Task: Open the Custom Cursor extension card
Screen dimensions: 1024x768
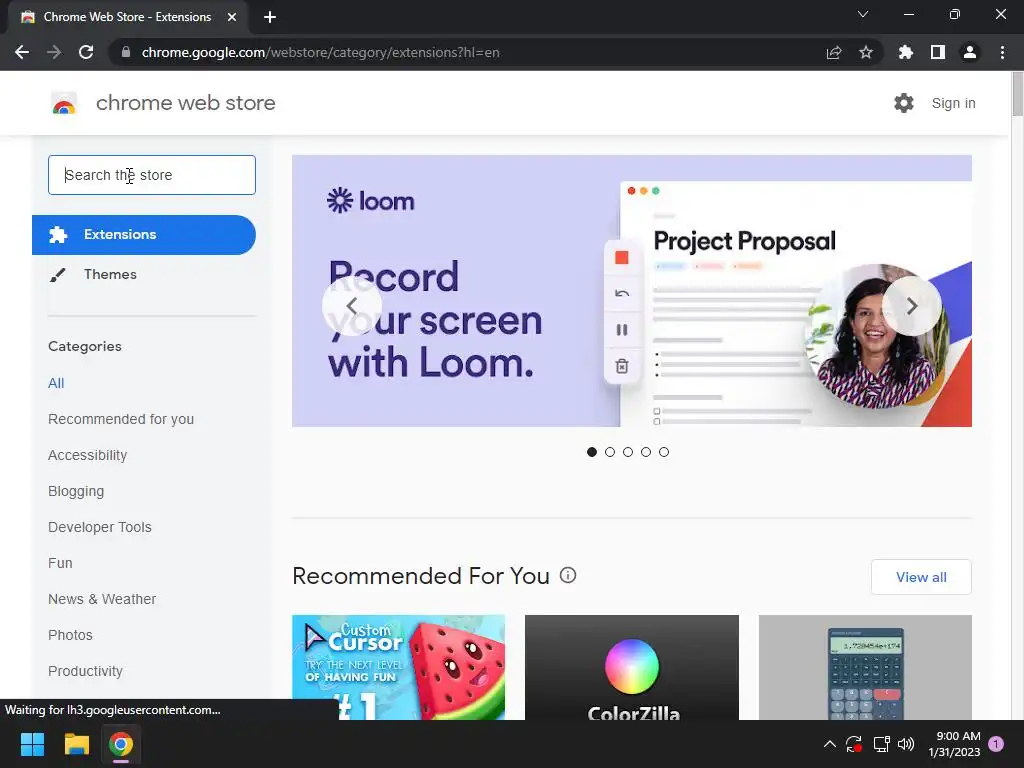Action: [x=398, y=667]
